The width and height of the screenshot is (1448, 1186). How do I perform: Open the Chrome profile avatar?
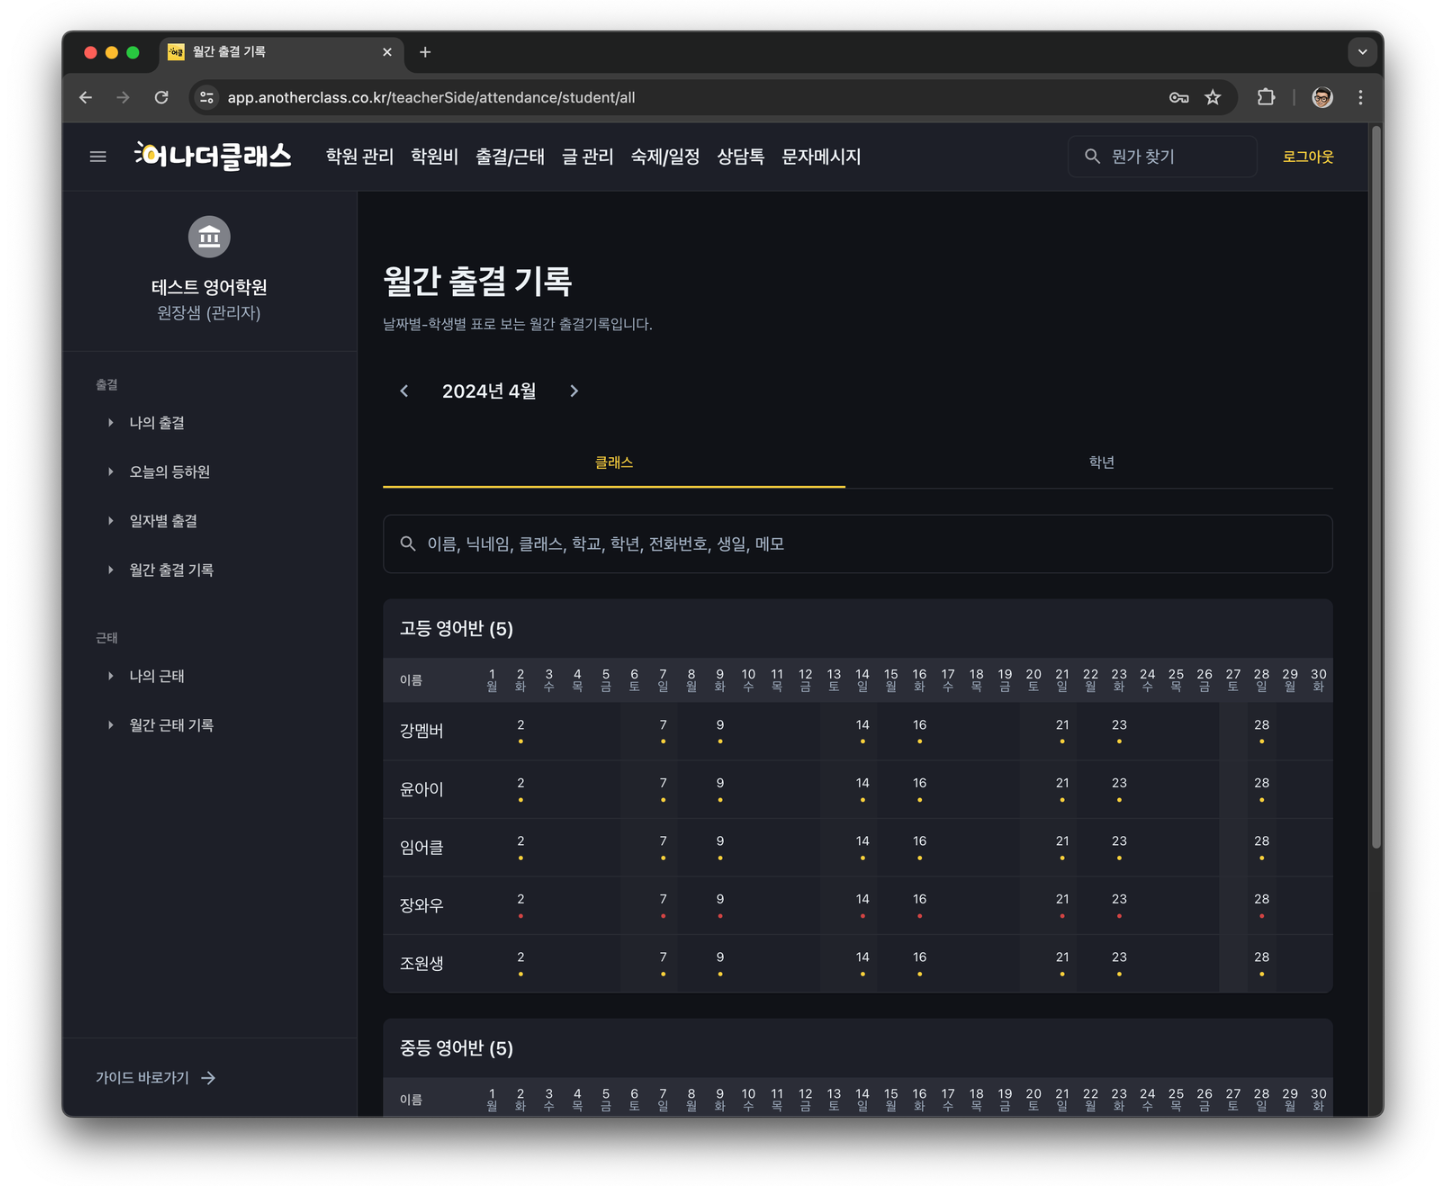1322,97
